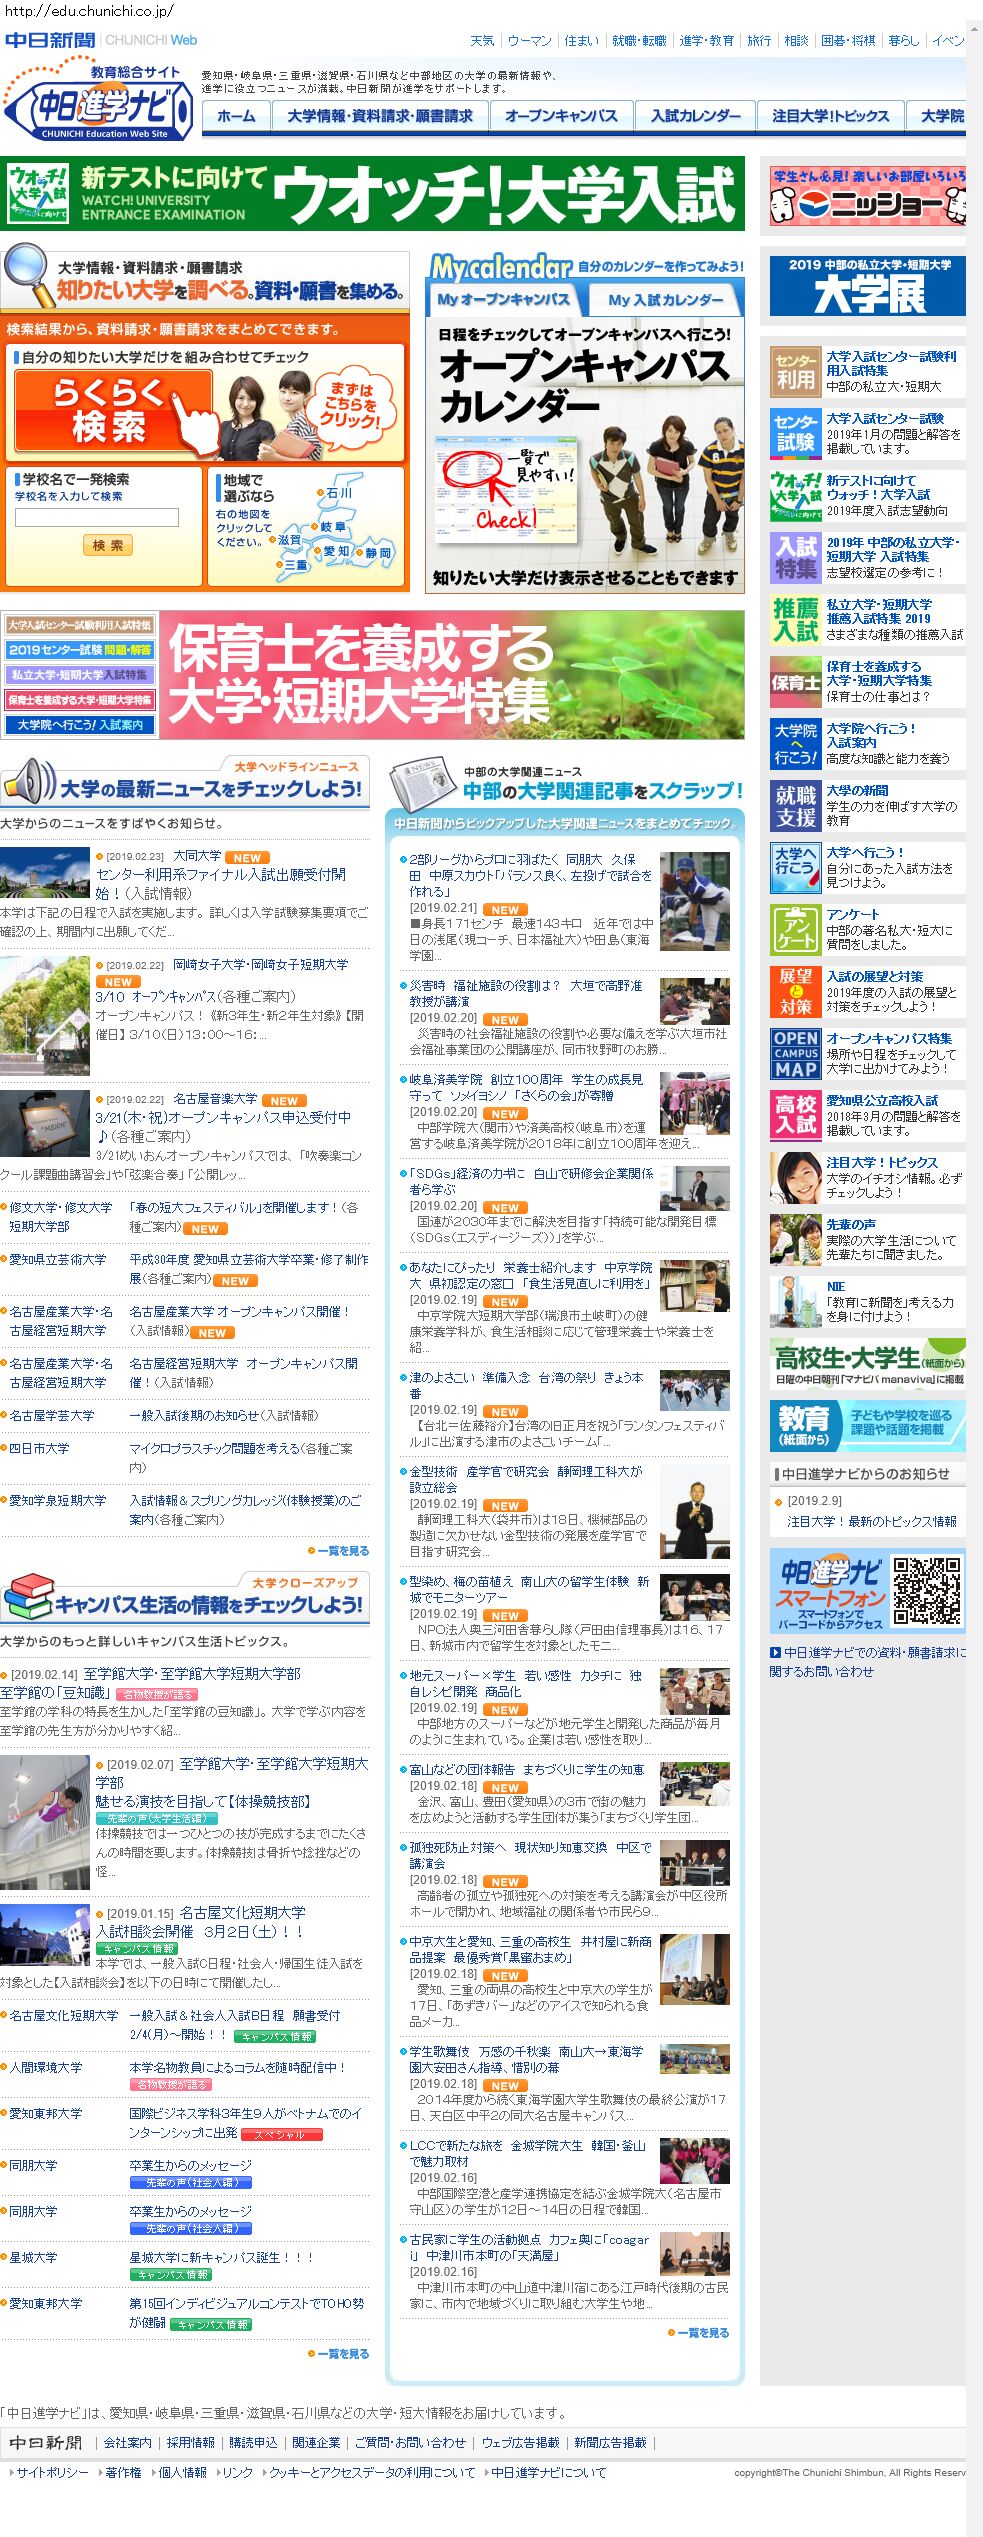Switch to My オープンキャンパス tab
983x2537 pixels.
click(503, 299)
